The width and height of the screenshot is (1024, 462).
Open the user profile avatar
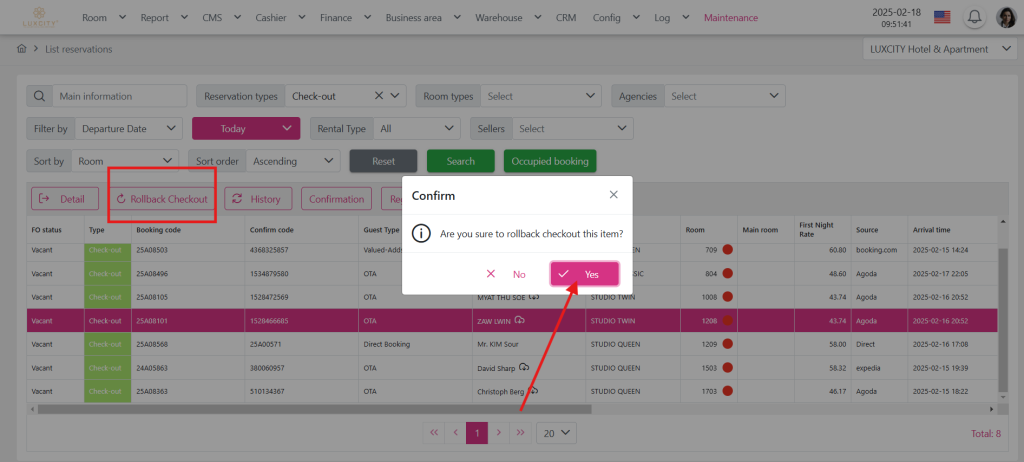(x=1006, y=17)
